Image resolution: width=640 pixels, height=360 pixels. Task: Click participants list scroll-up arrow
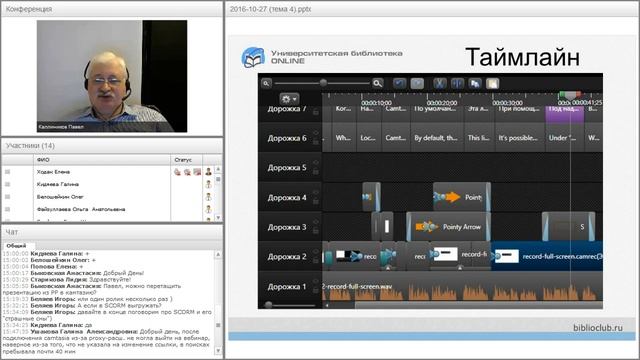point(218,169)
